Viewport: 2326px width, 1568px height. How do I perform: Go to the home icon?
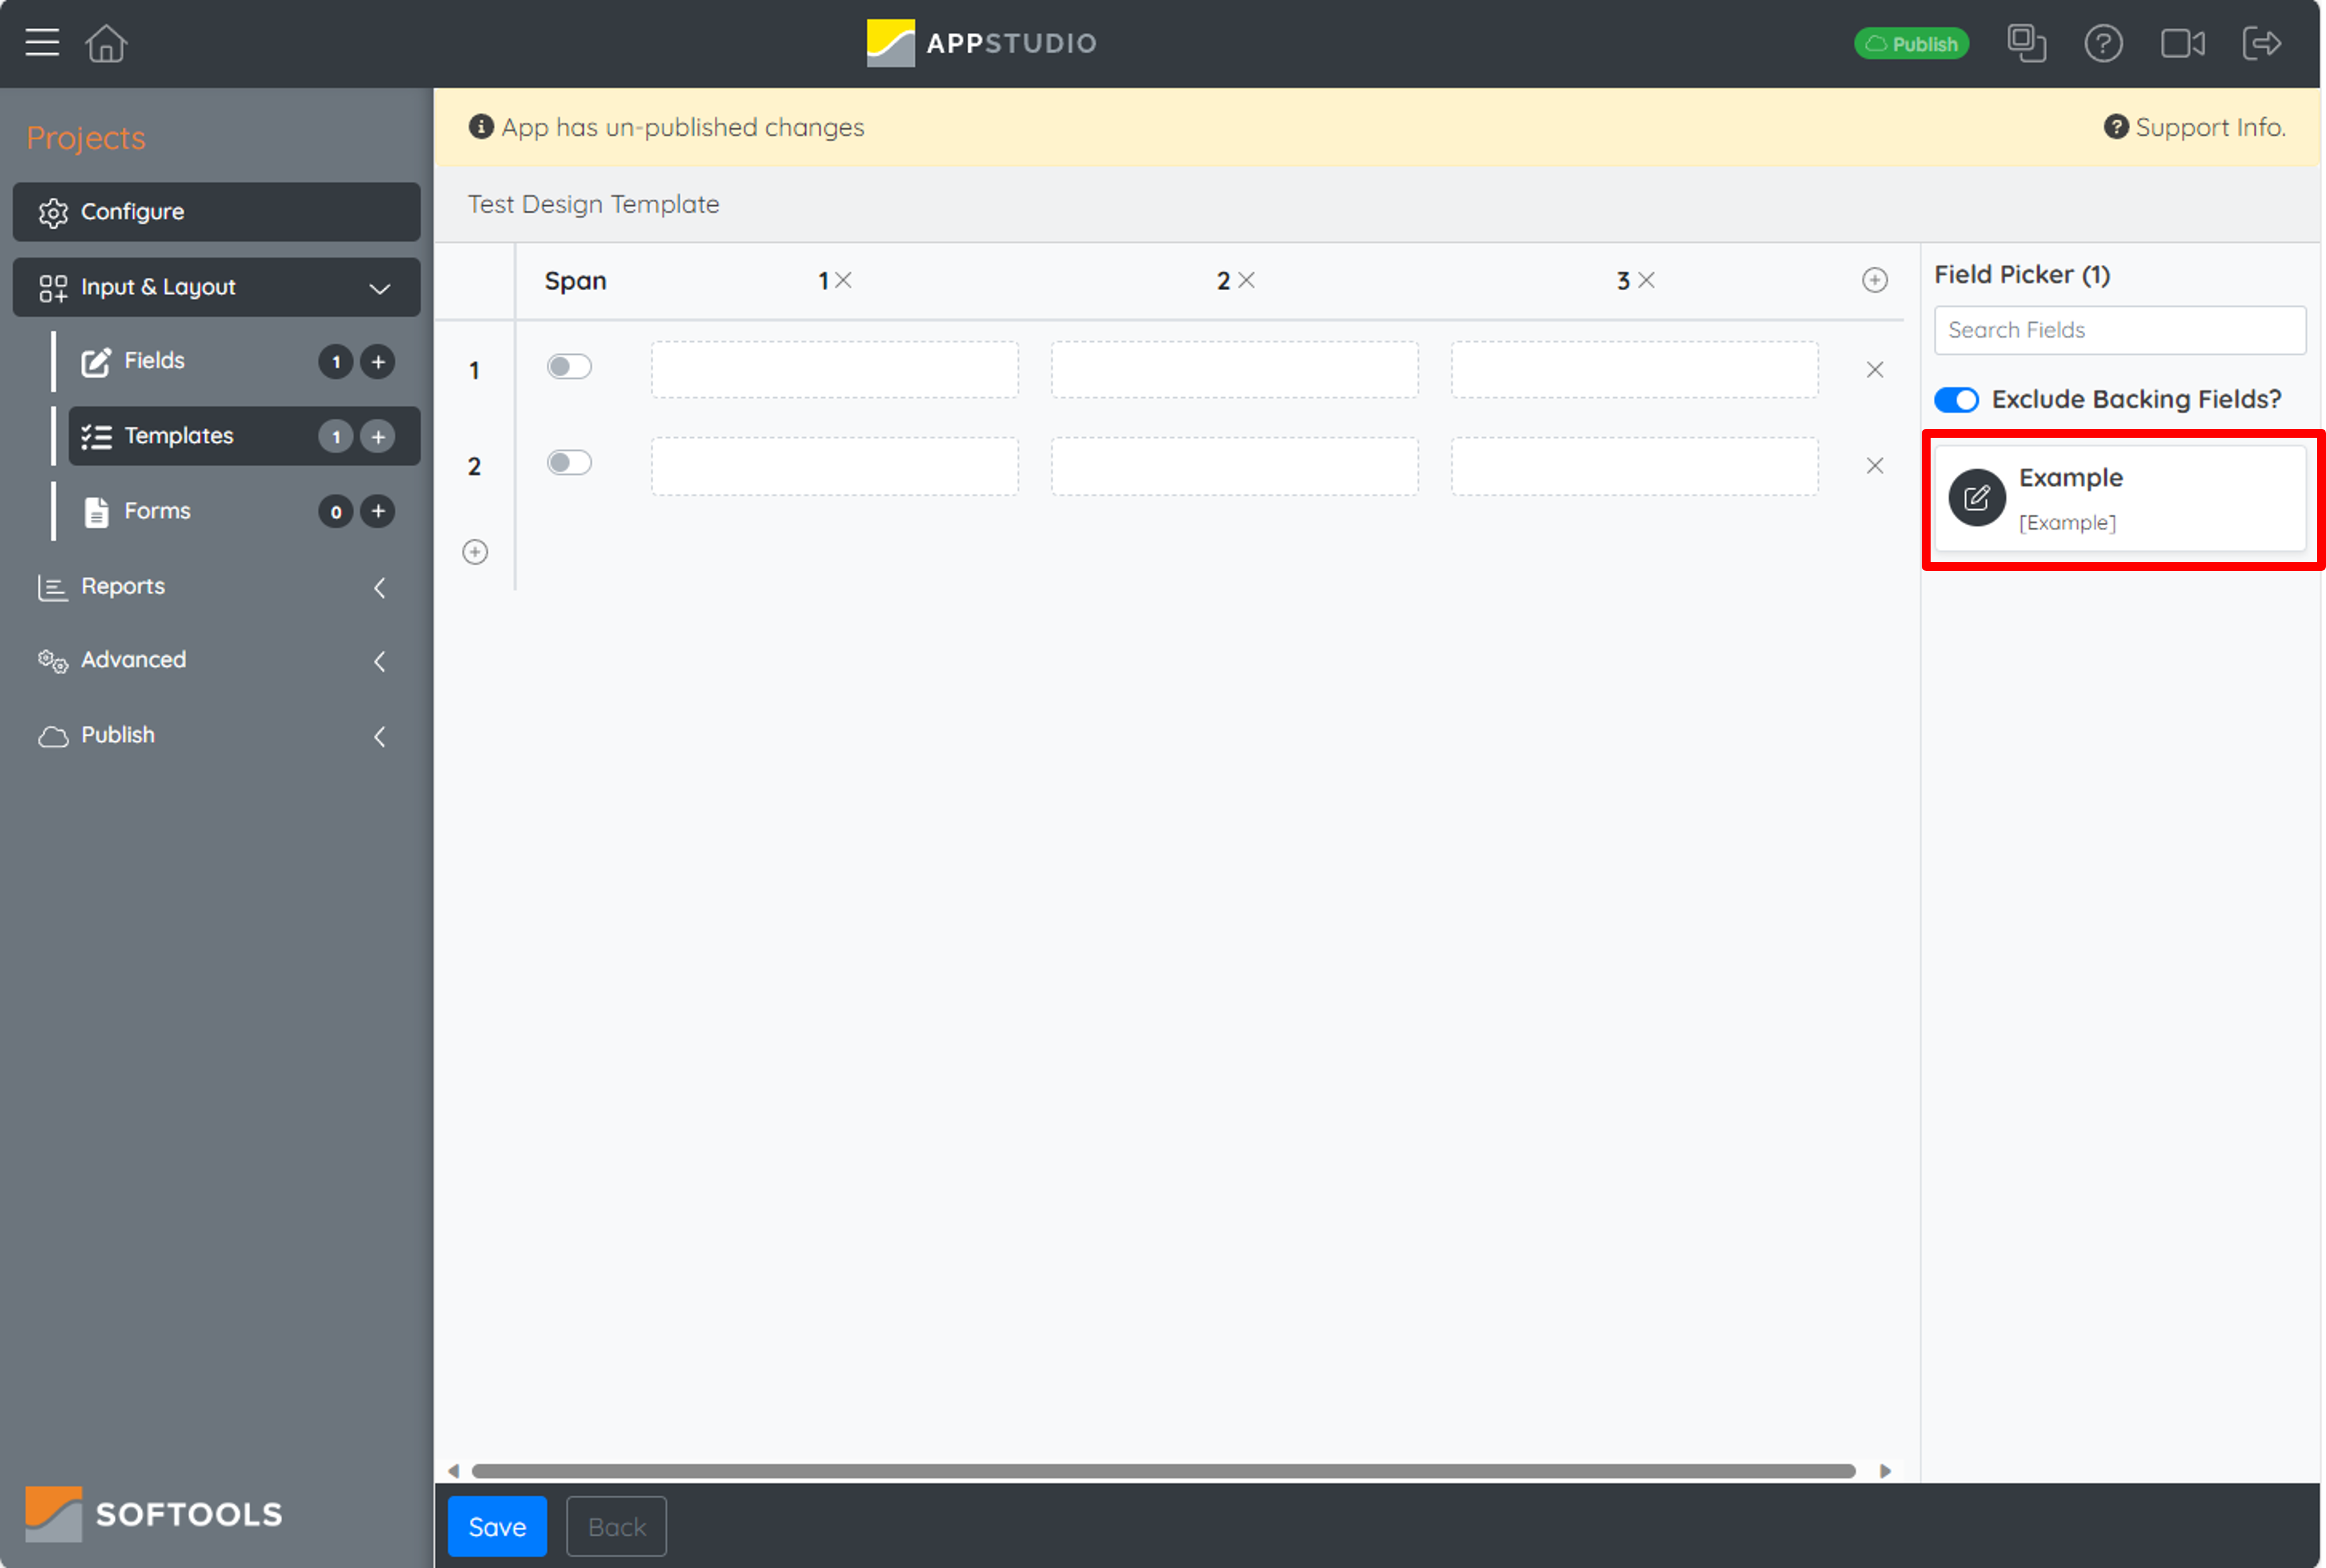106,43
